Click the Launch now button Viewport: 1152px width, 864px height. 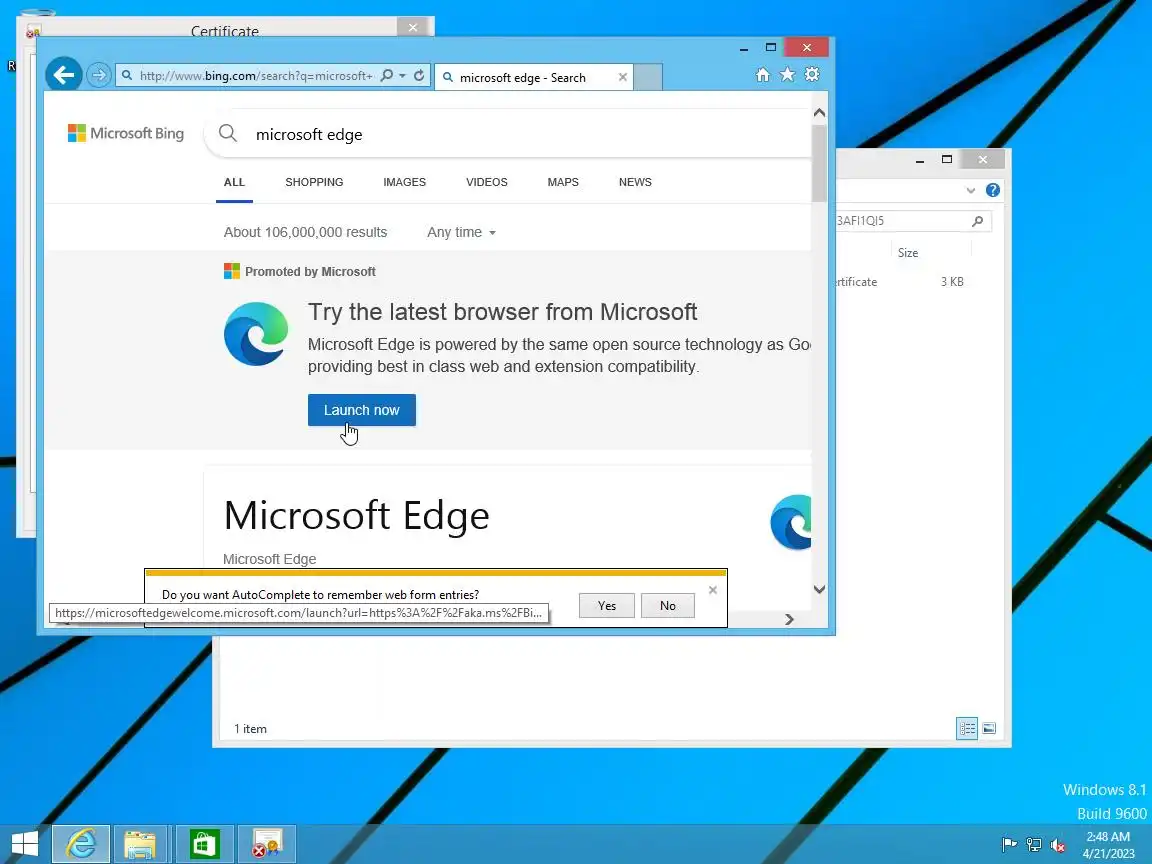click(x=361, y=410)
